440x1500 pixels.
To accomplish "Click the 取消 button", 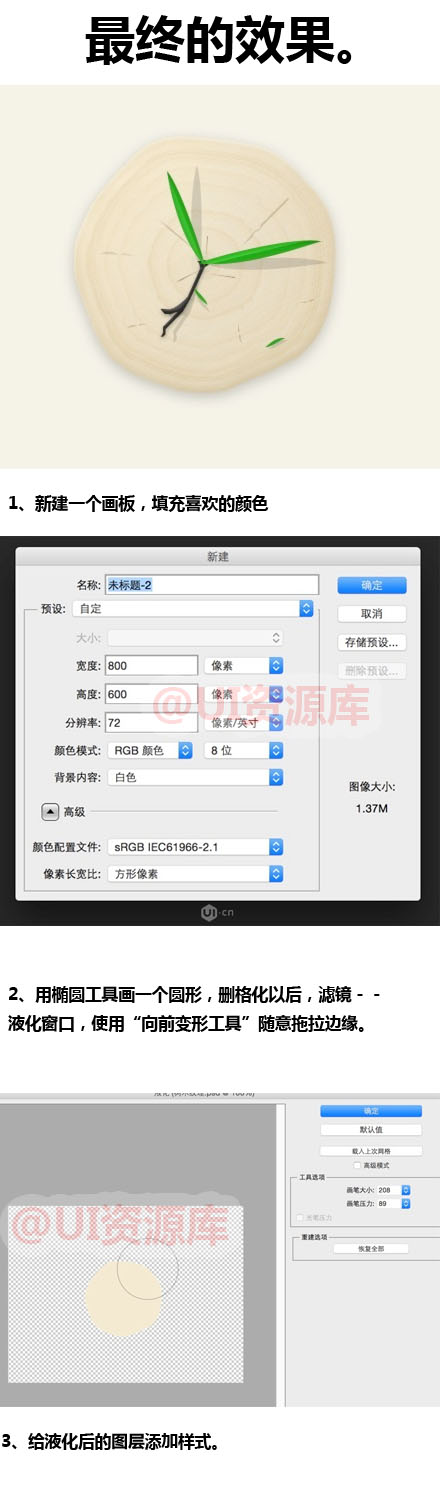I will pyautogui.click(x=371, y=613).
